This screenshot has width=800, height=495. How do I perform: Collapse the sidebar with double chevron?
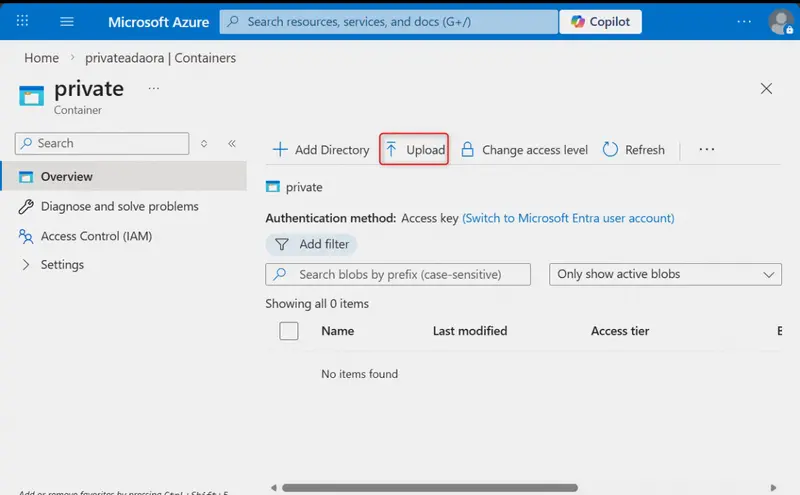tap(232, 143)
